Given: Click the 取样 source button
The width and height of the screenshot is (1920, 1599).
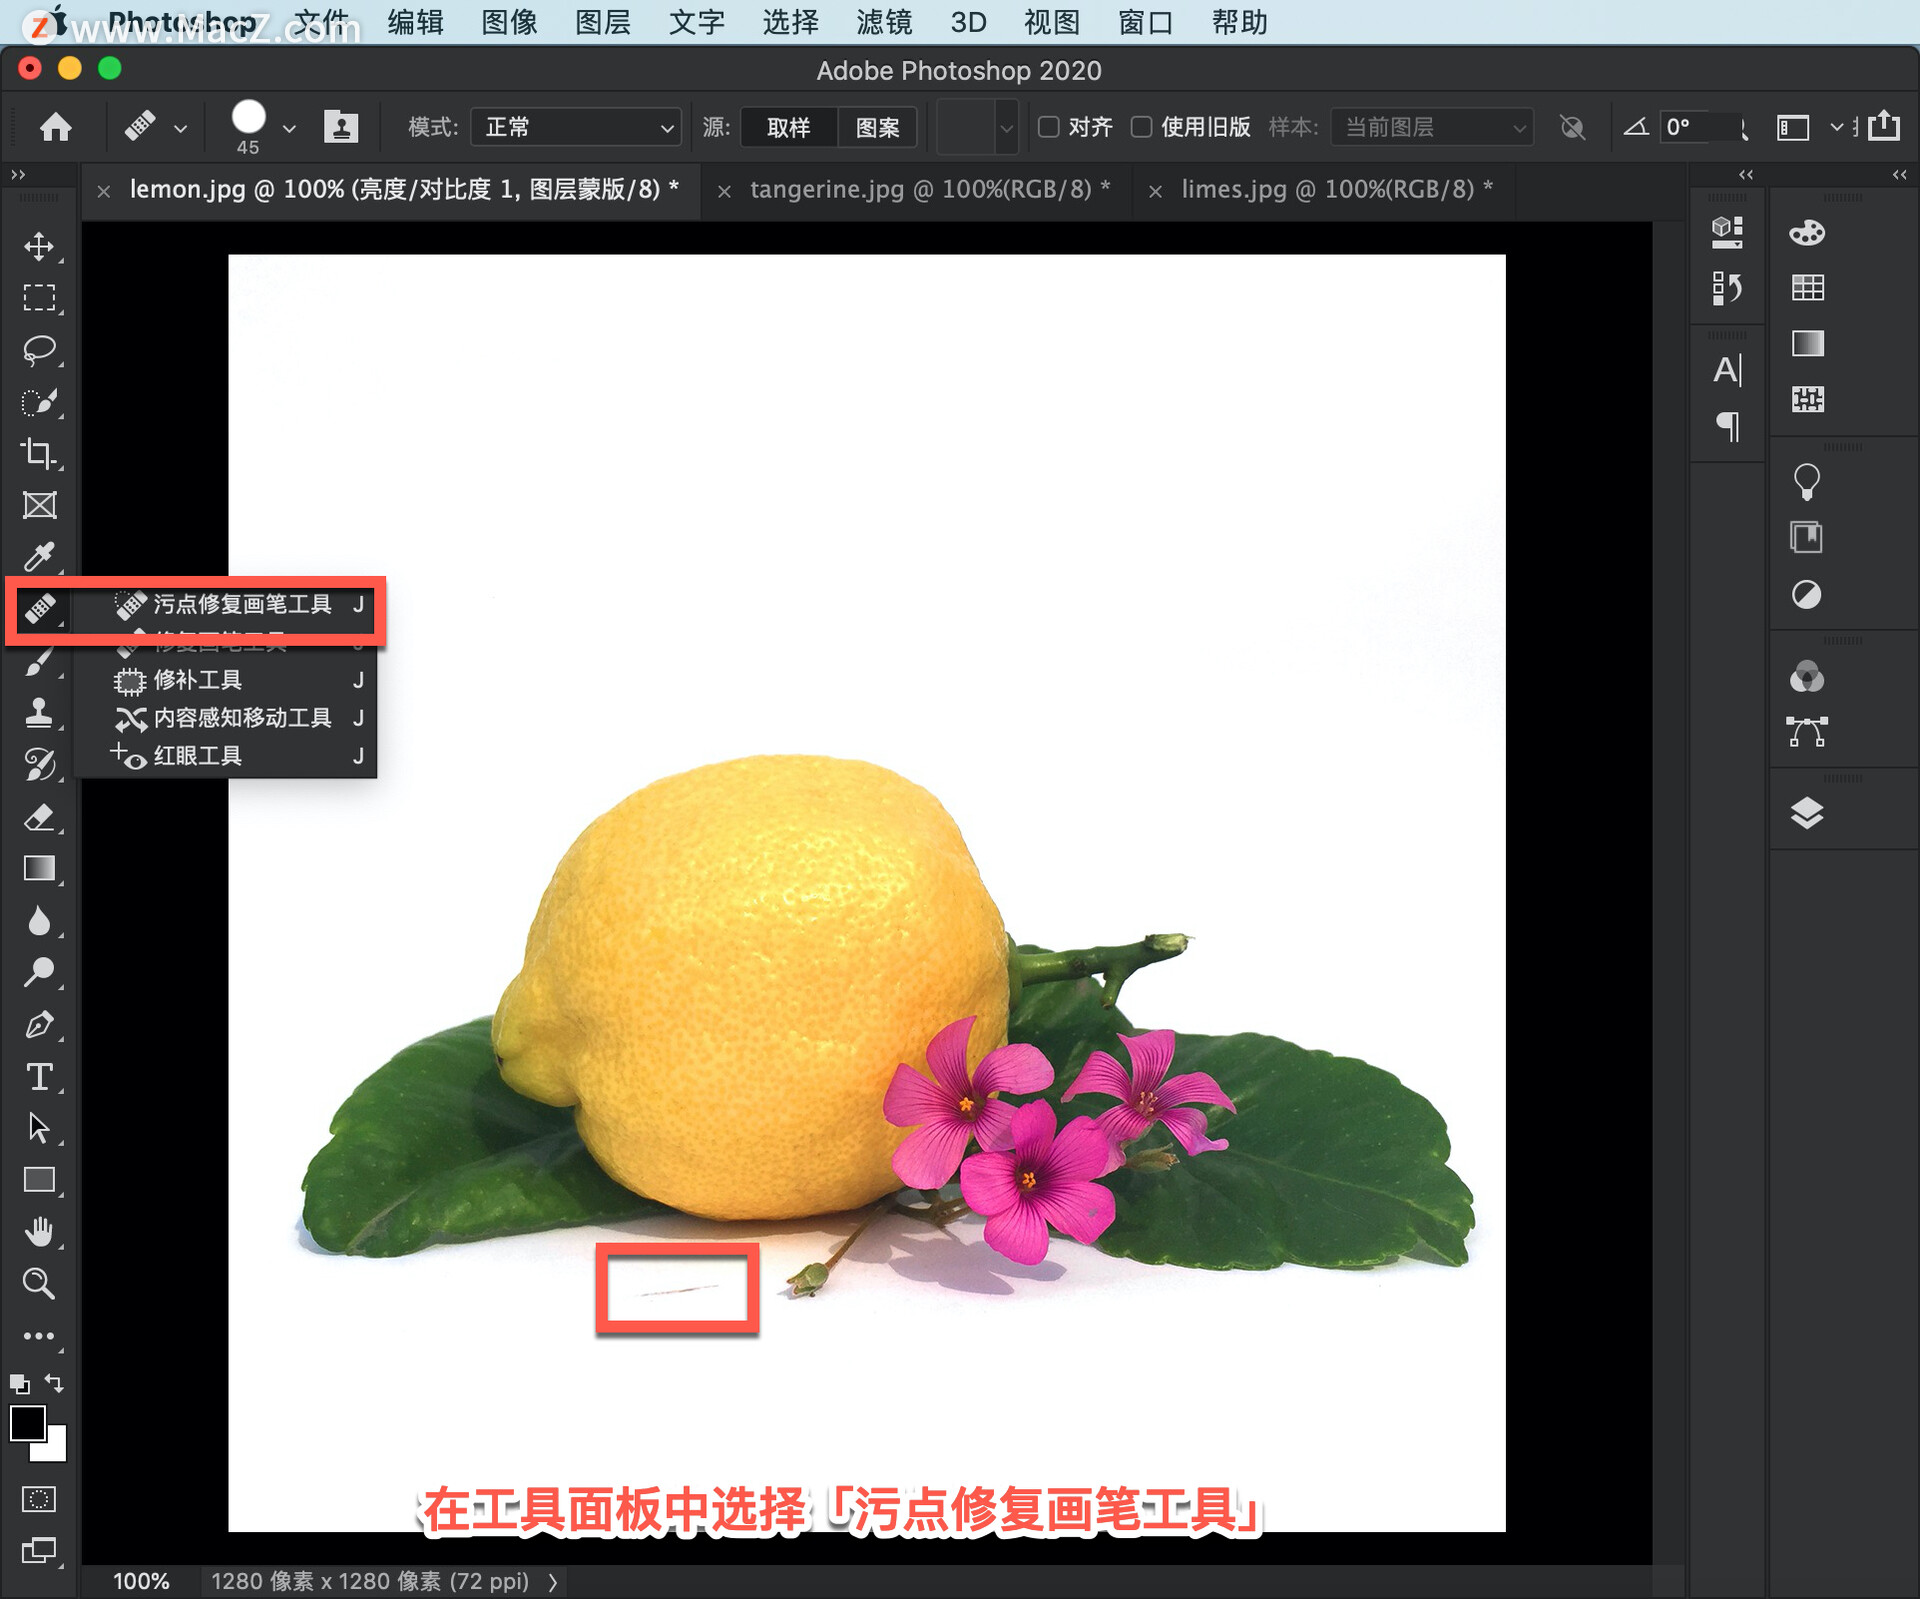Looking at the screenshot, I should pyautogui.click(x=788, y=127).
